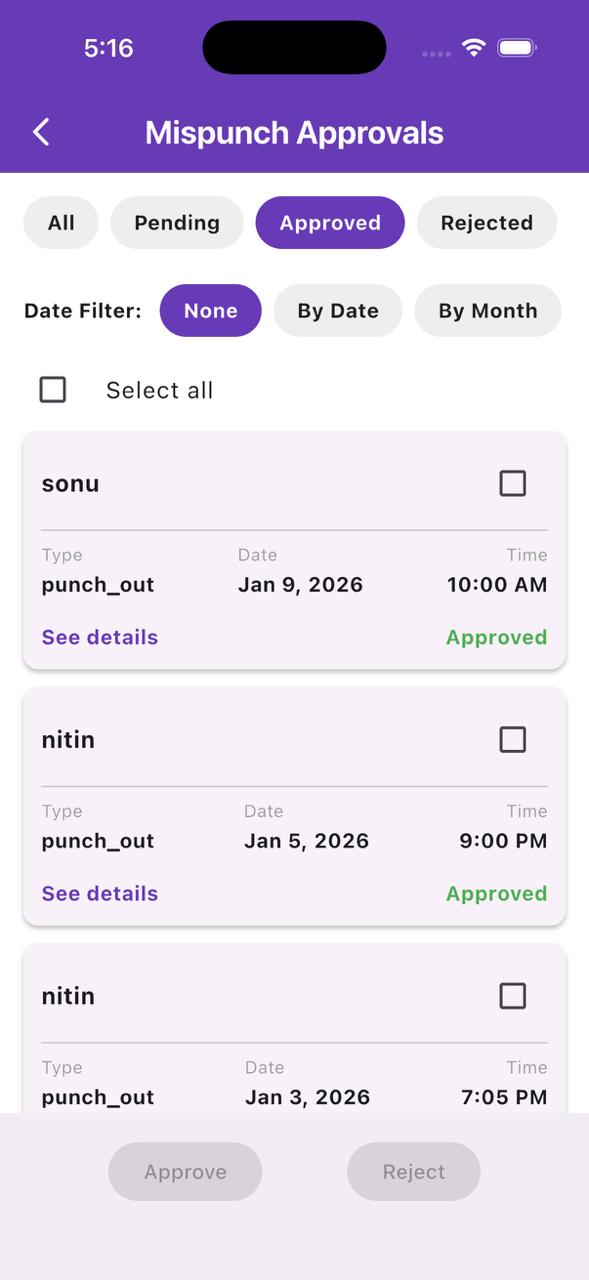
Task: Clear date filtering with None option
Action: click(x=210, y=311)
